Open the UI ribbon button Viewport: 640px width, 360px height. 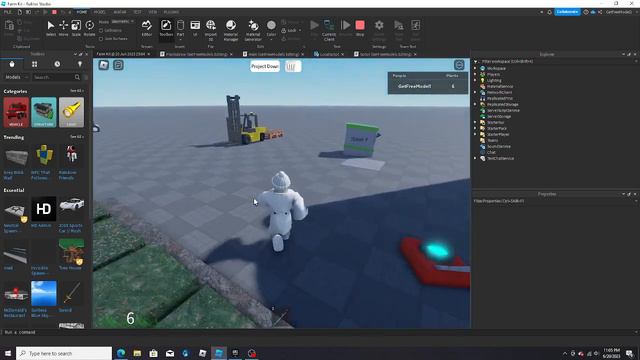point(195,28)
